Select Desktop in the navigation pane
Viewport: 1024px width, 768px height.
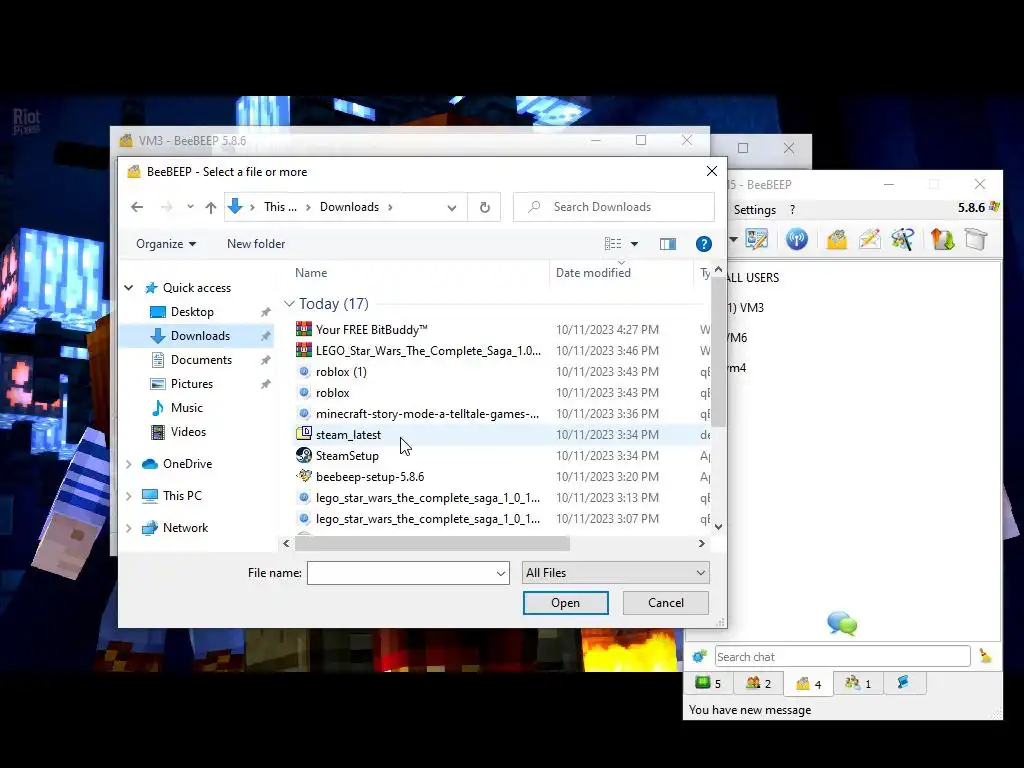pyautogui.click(x=192, y=312)
